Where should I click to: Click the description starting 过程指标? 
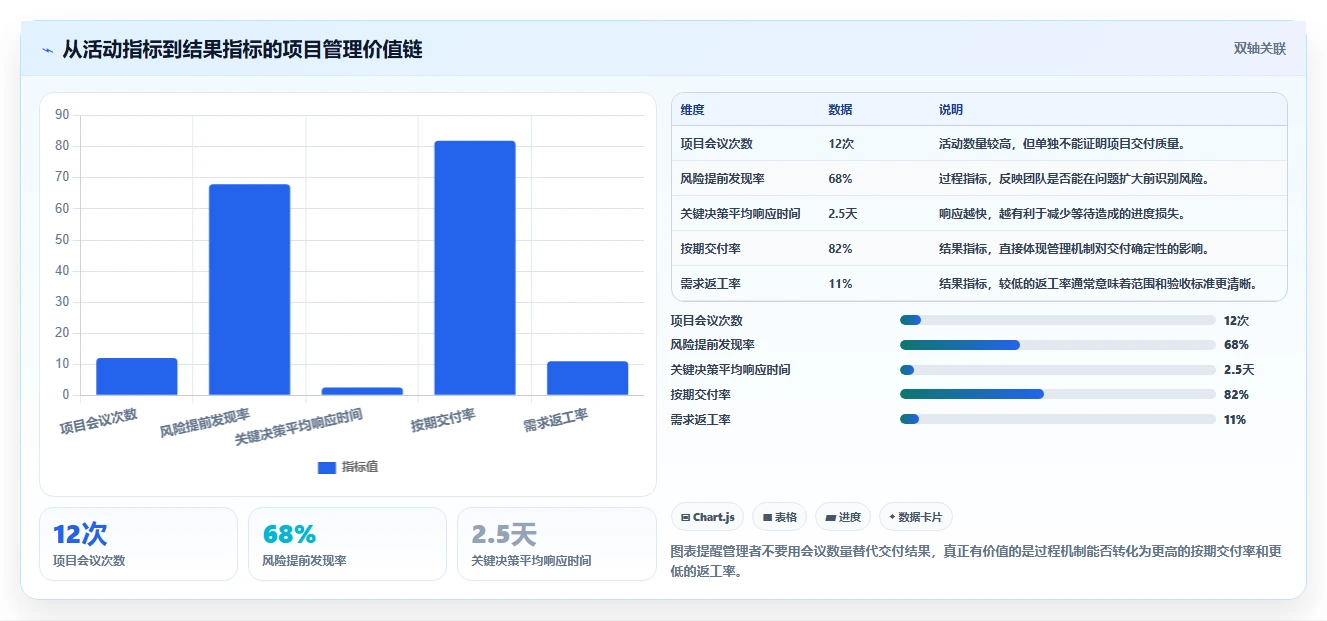coord(1075,179)
